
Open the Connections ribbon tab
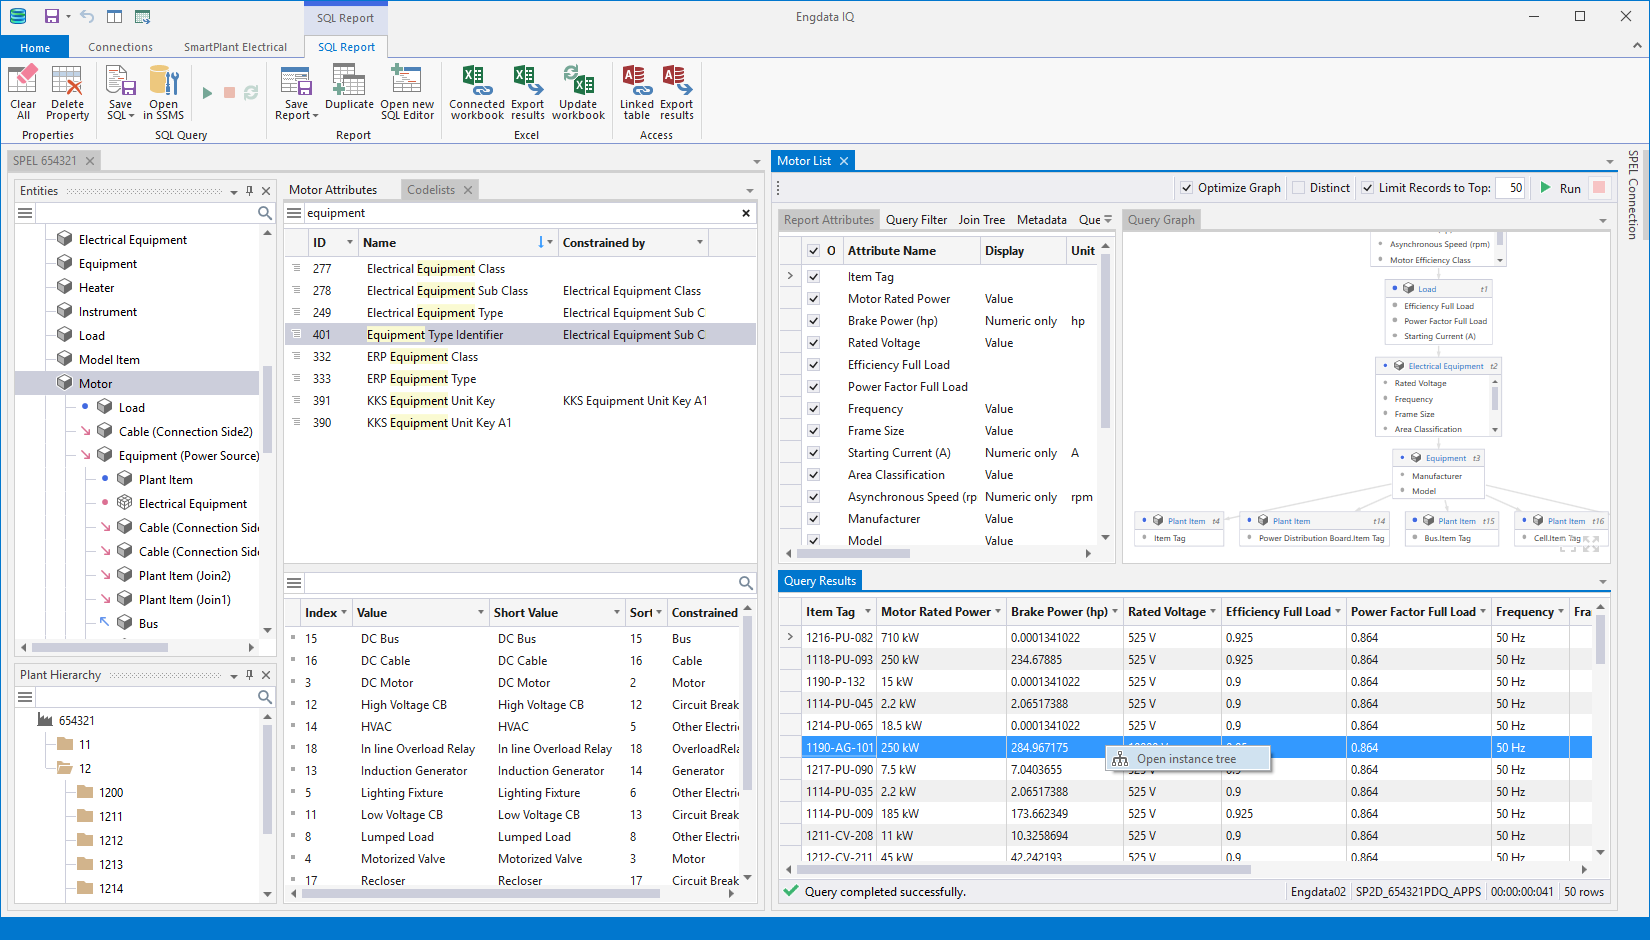tap(120, 47)
